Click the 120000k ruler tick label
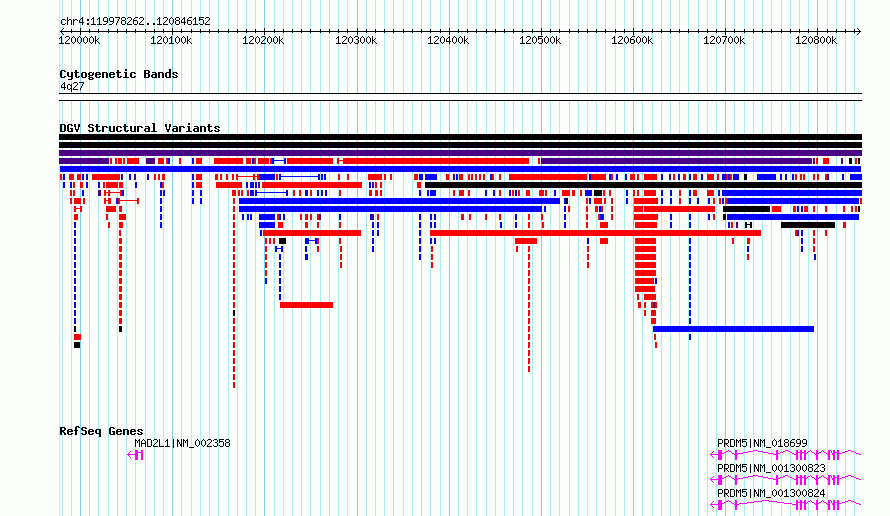This screenshot has height=516, width=890. pos(79,40)
